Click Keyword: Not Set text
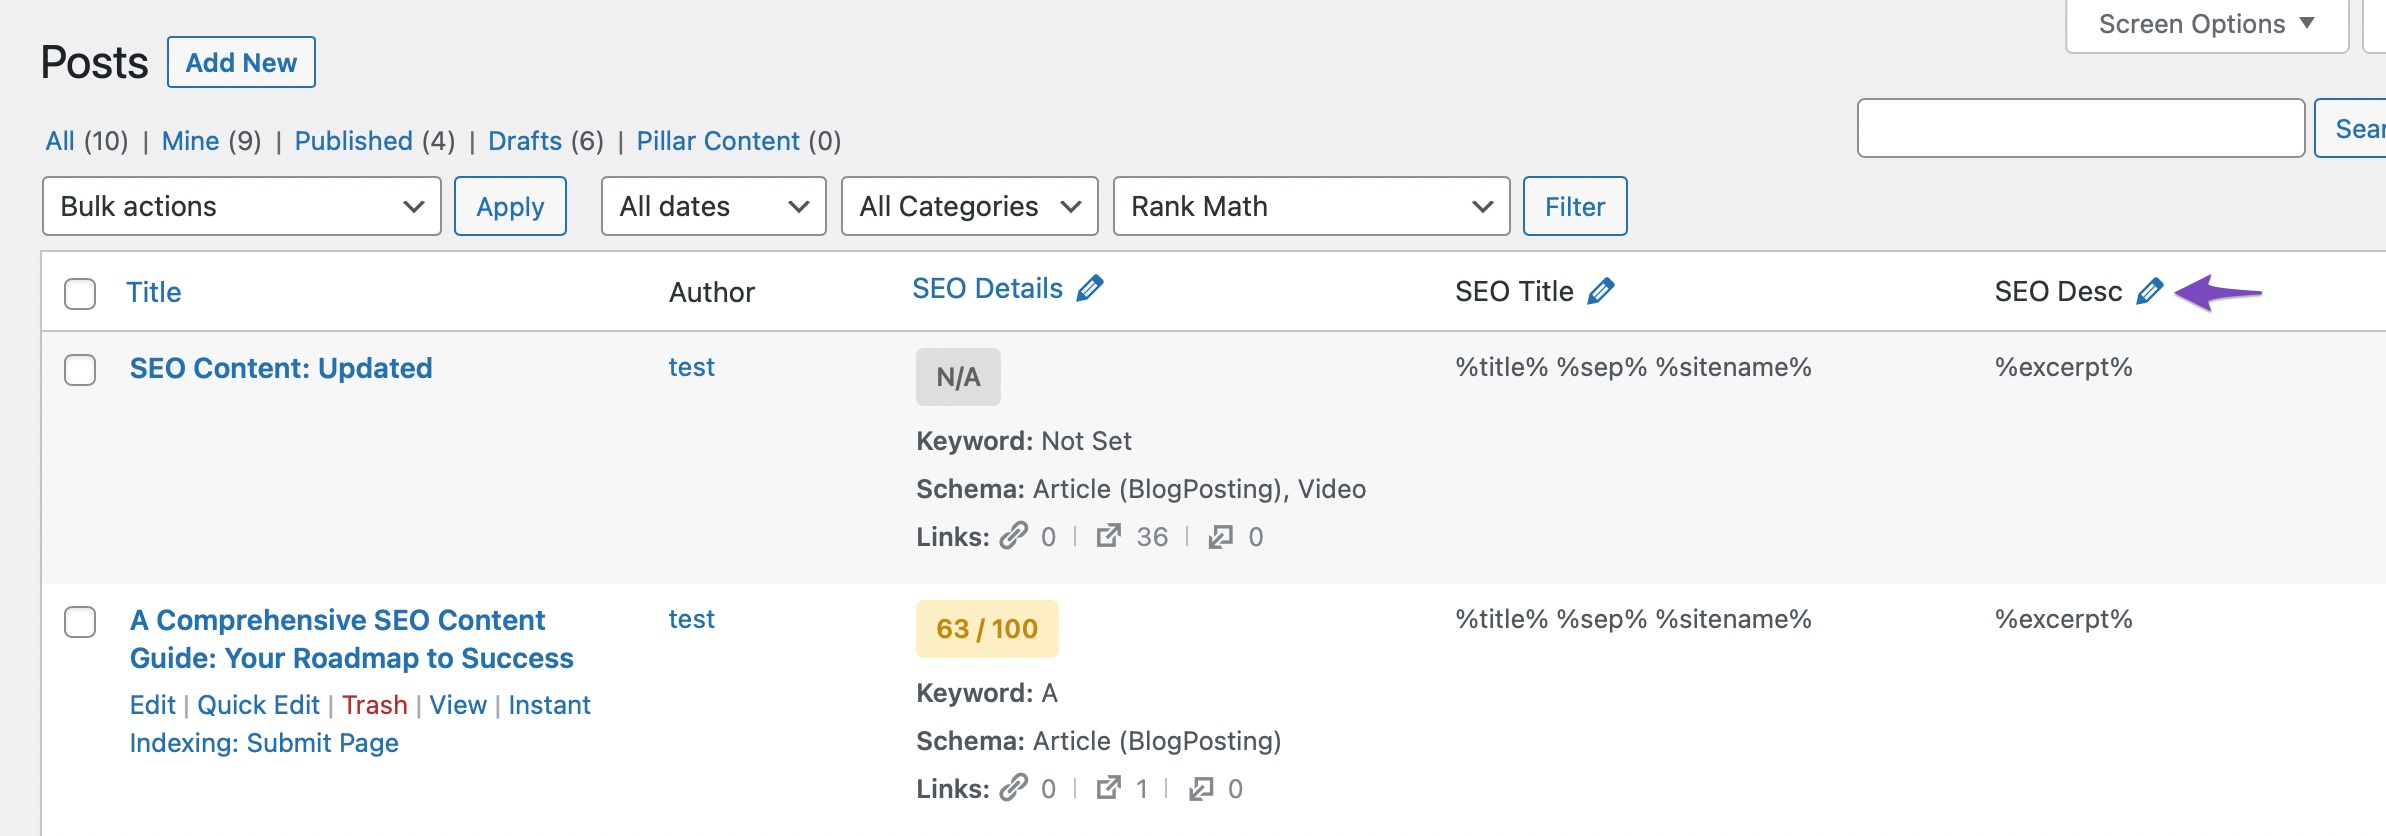The width and height of the screenshot is (2386, 836). coord(1024,441)
